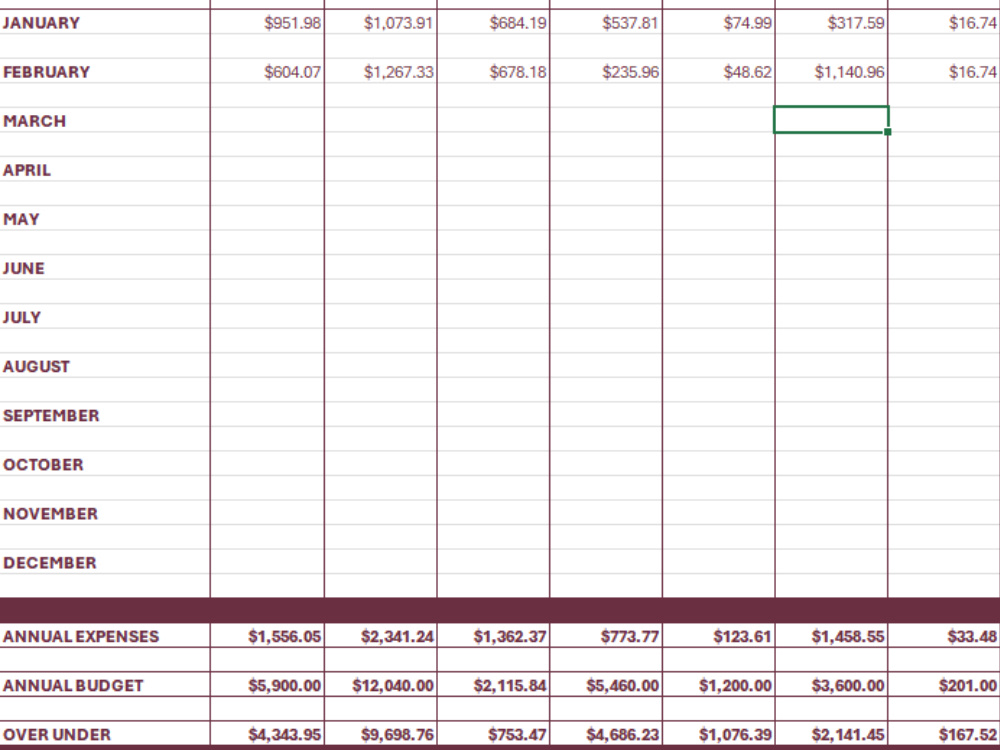
Task: Select February cell $1,267.33
Action: (381, 72)
